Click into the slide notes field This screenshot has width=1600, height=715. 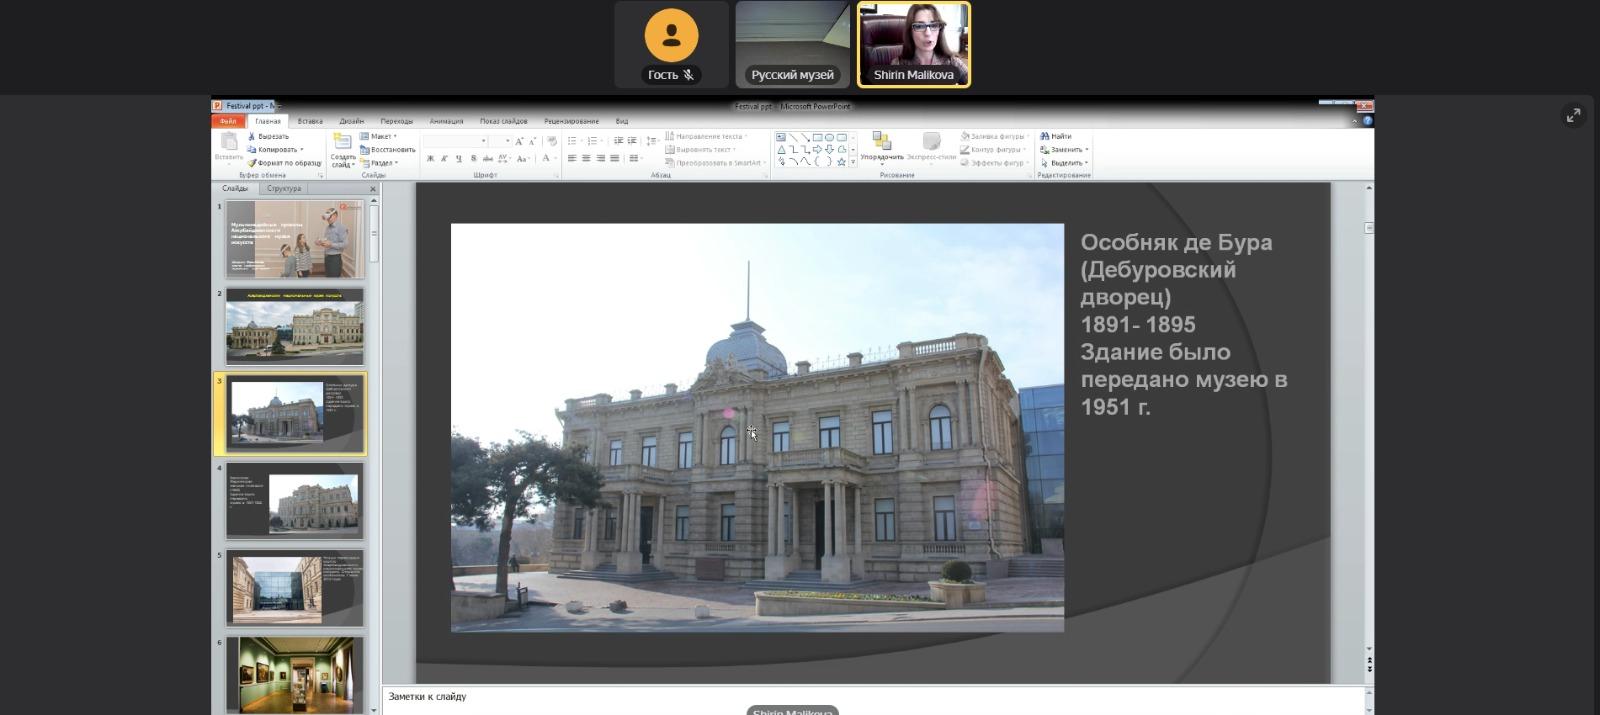pyautogui.click(x=874, y=700)
